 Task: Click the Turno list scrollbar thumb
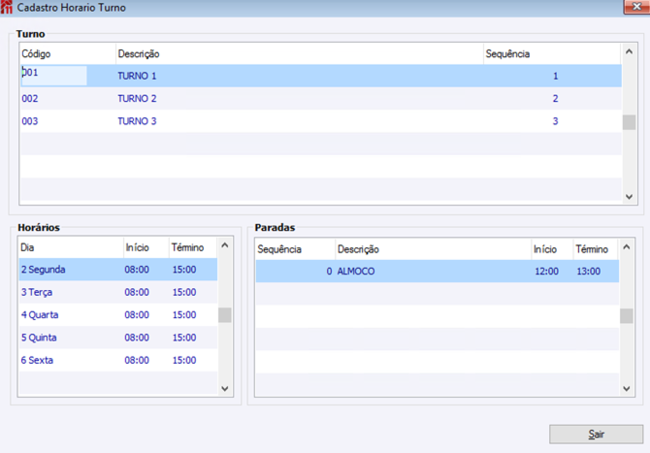[629, 122]
